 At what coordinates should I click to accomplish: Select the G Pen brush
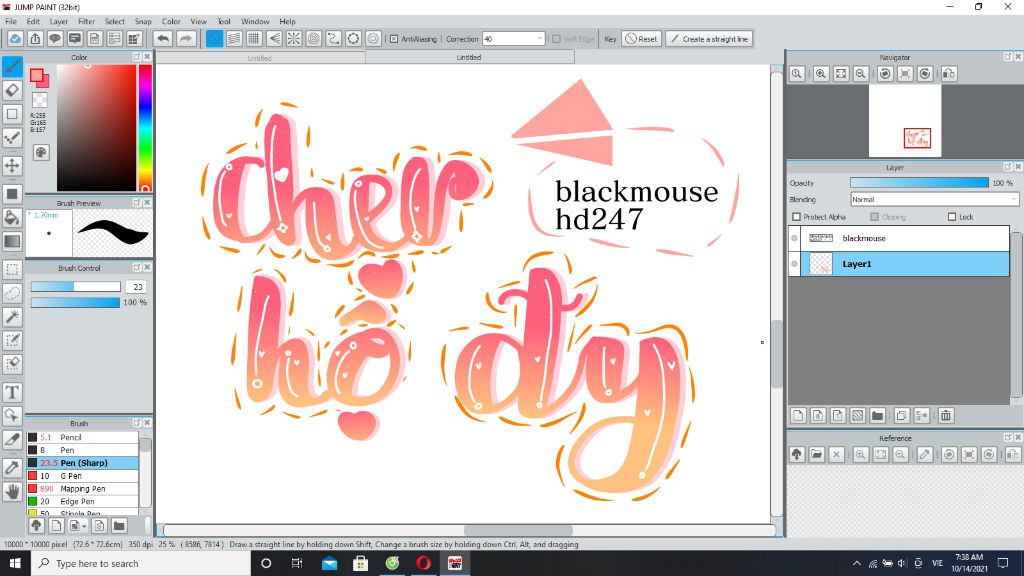click(82, 476)
